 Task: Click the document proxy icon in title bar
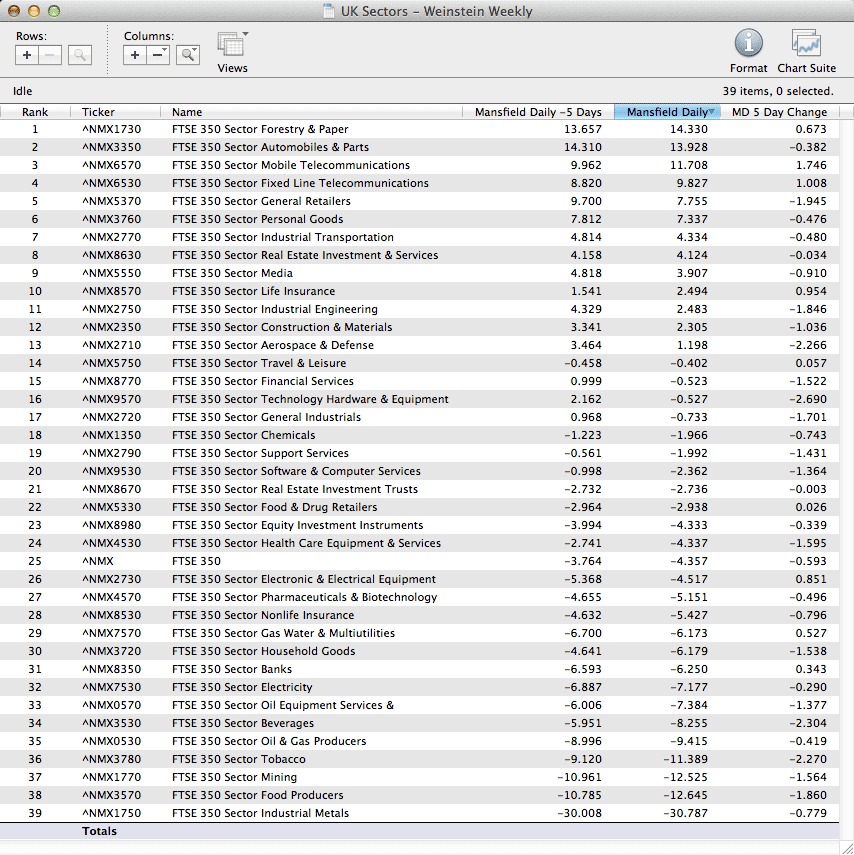[329, 12]
